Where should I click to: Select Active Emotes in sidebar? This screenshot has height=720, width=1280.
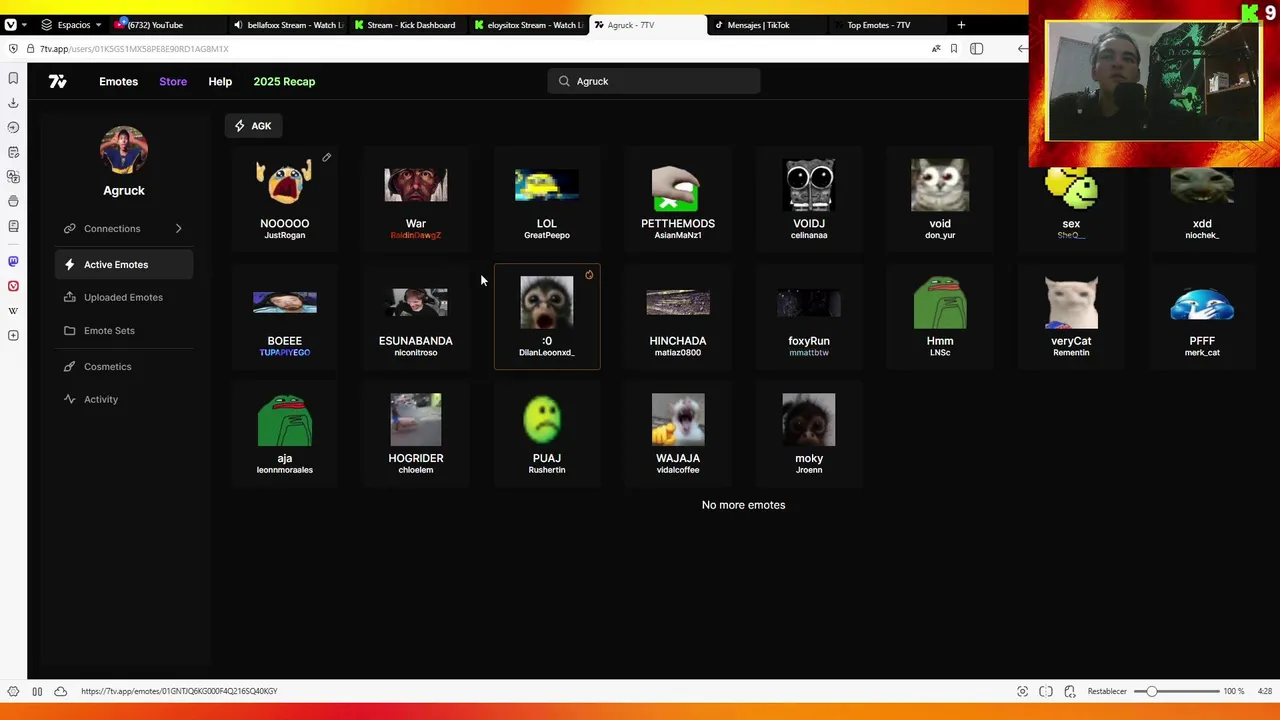click(x=124, y=265)
